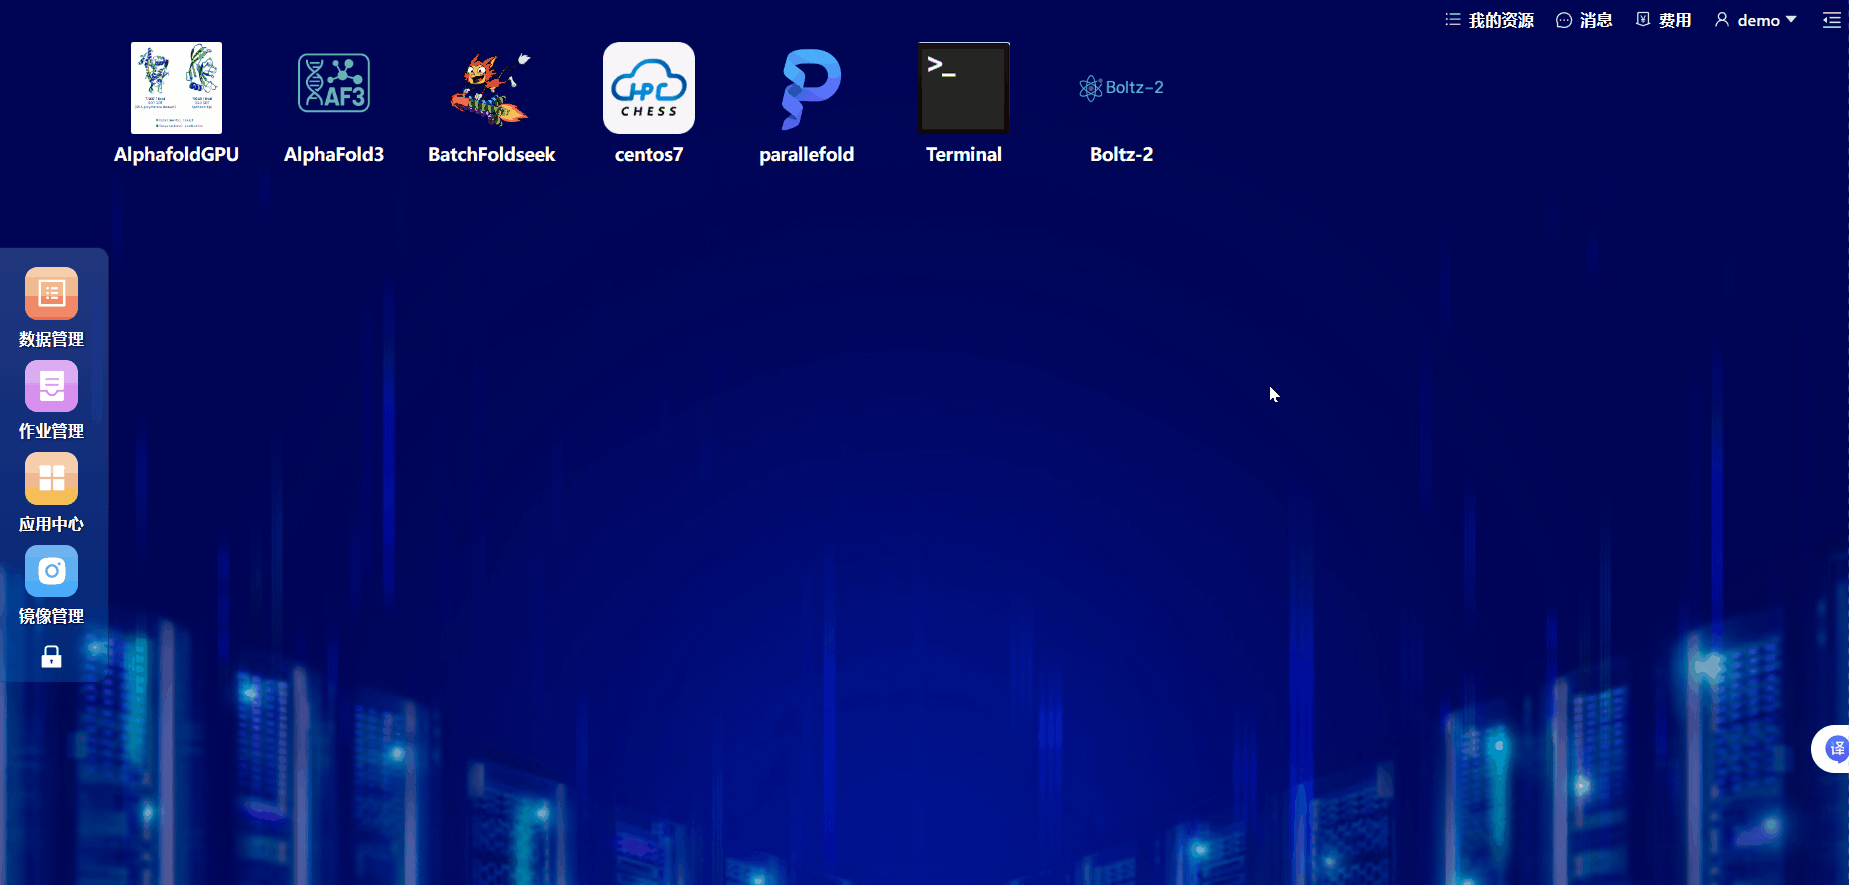Open the BatchFoldseek application
The image size is (1849, 885).
(491, 88)
